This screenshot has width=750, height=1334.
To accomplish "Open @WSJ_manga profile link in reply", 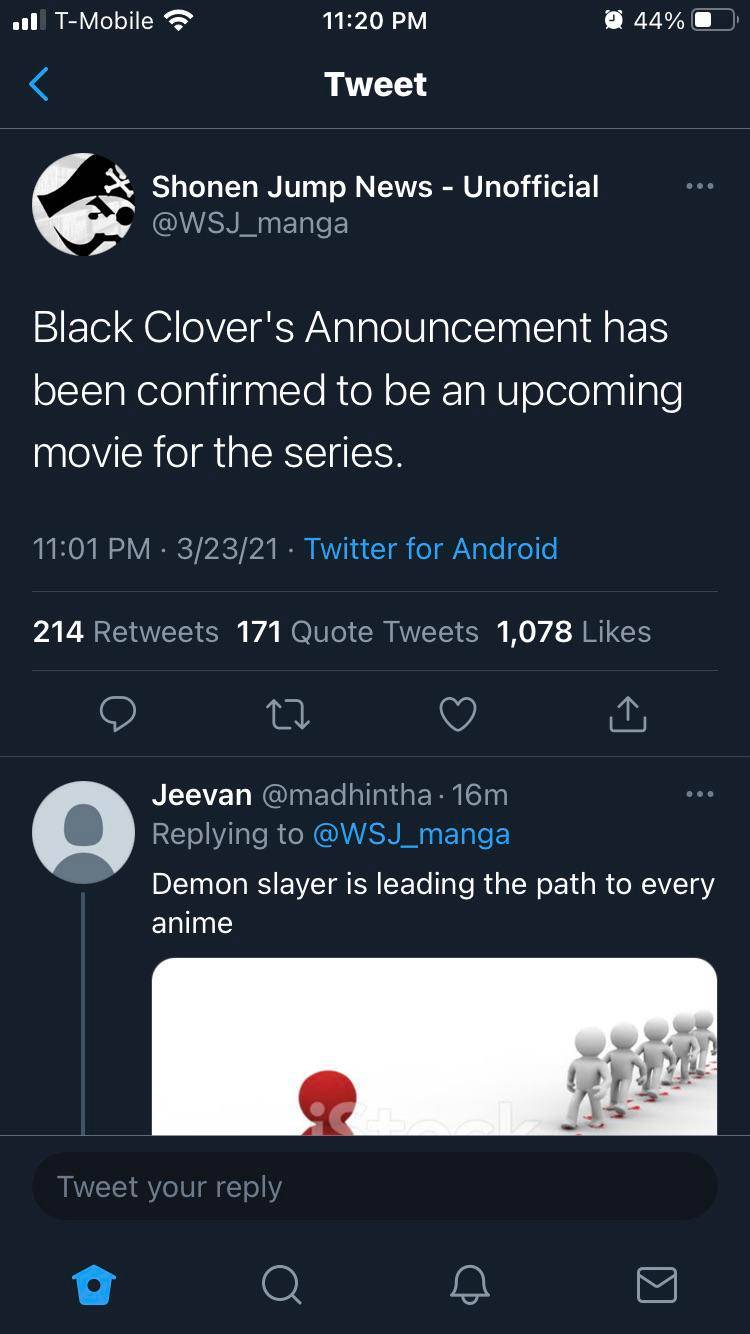I will click(414, 833).
